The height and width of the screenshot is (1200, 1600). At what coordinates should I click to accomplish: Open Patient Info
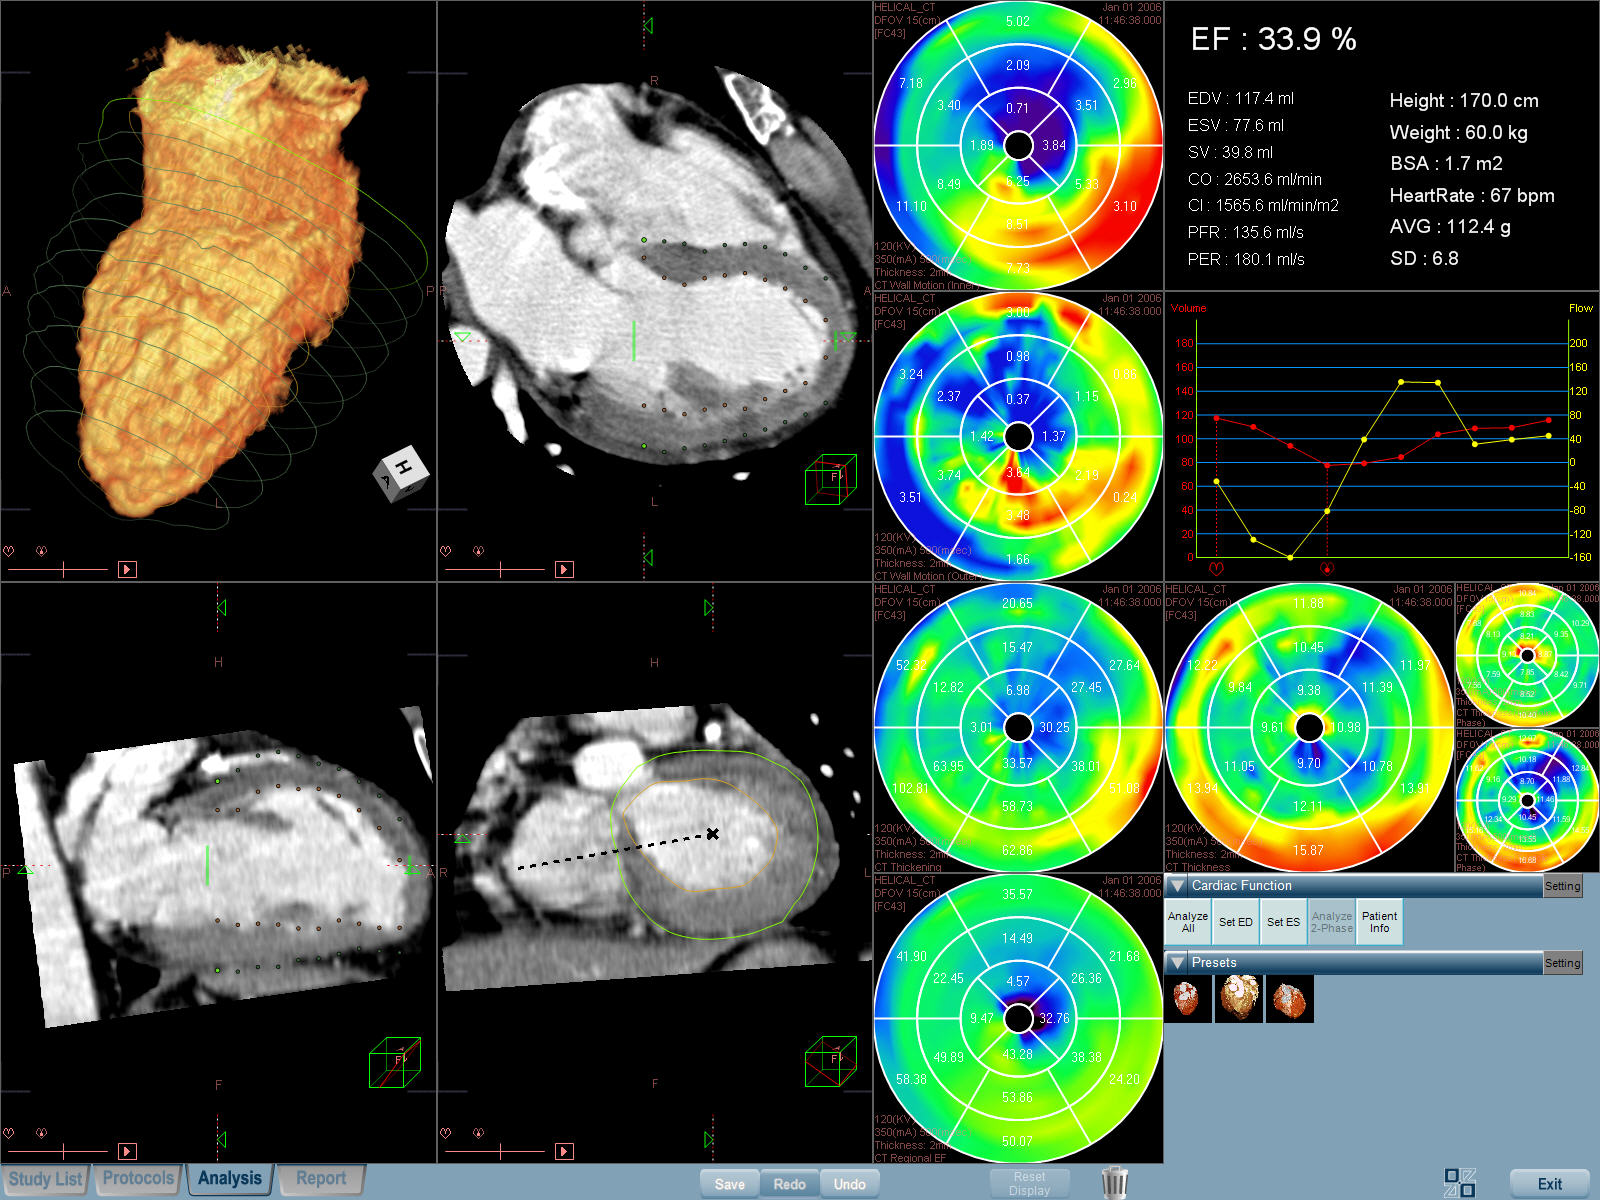tap(1379, 922)
